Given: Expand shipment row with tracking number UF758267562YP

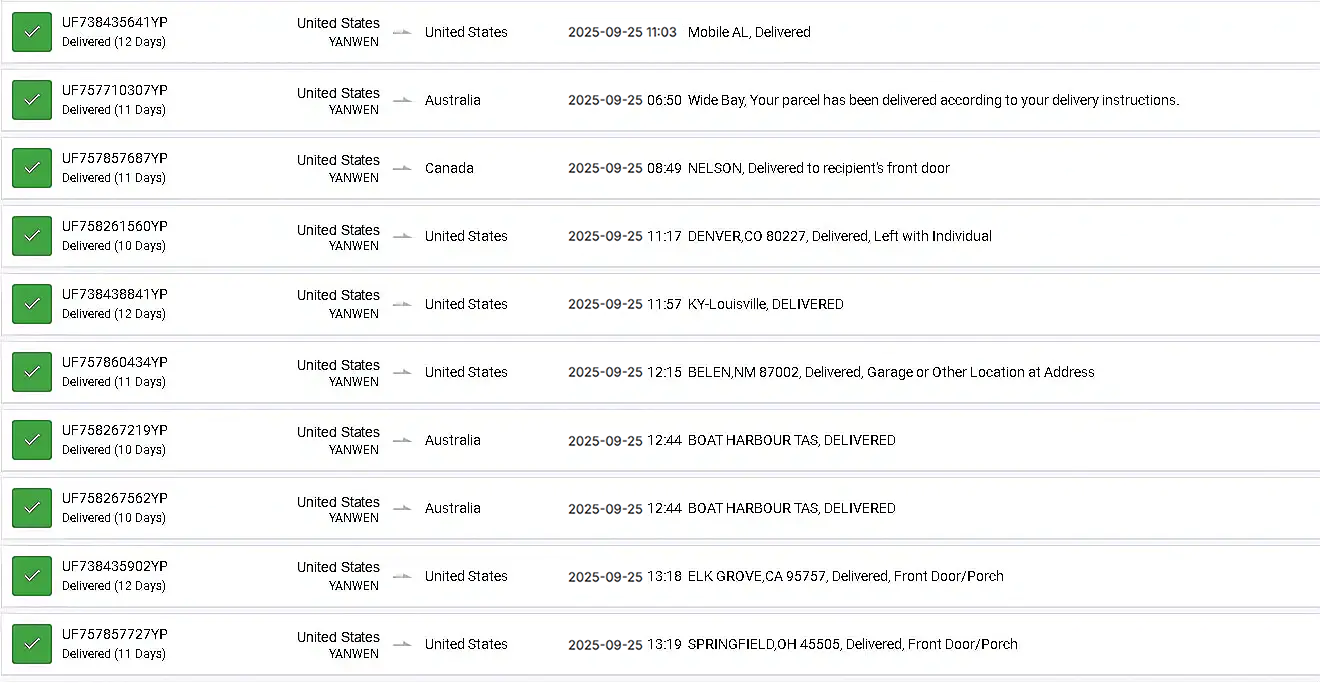Looking at the screenshot, I should click(660, 508).
